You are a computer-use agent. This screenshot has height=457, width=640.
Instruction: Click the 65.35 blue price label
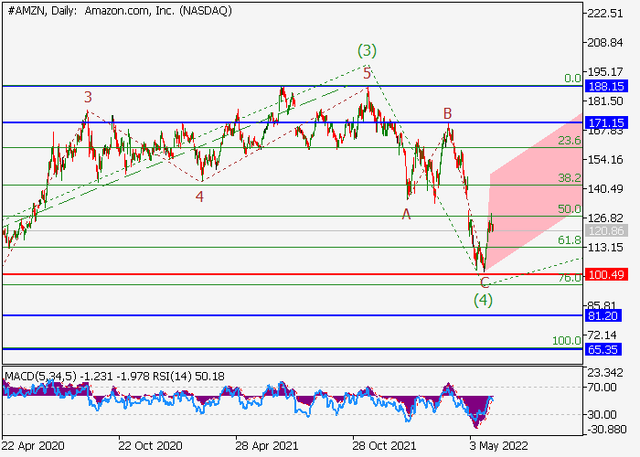pos(603,350)
